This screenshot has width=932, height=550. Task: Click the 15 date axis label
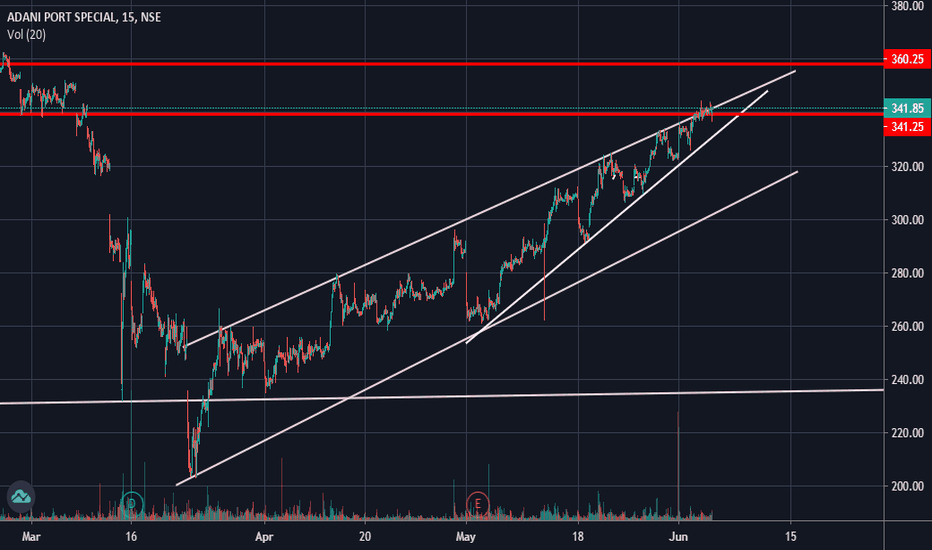tap(791, 537)
